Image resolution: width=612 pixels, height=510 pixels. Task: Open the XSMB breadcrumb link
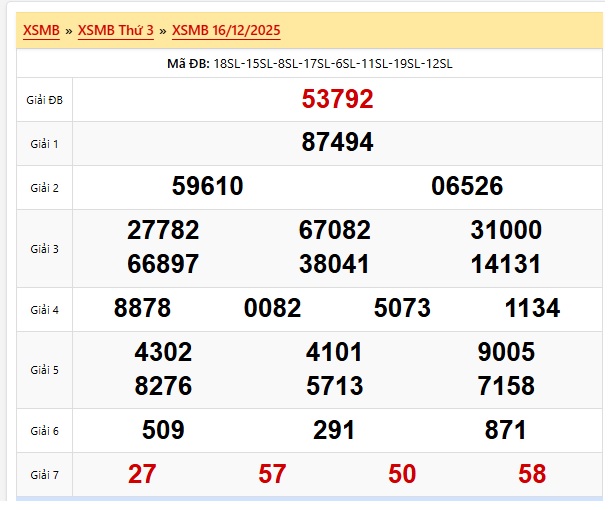[x=41, y=31]
